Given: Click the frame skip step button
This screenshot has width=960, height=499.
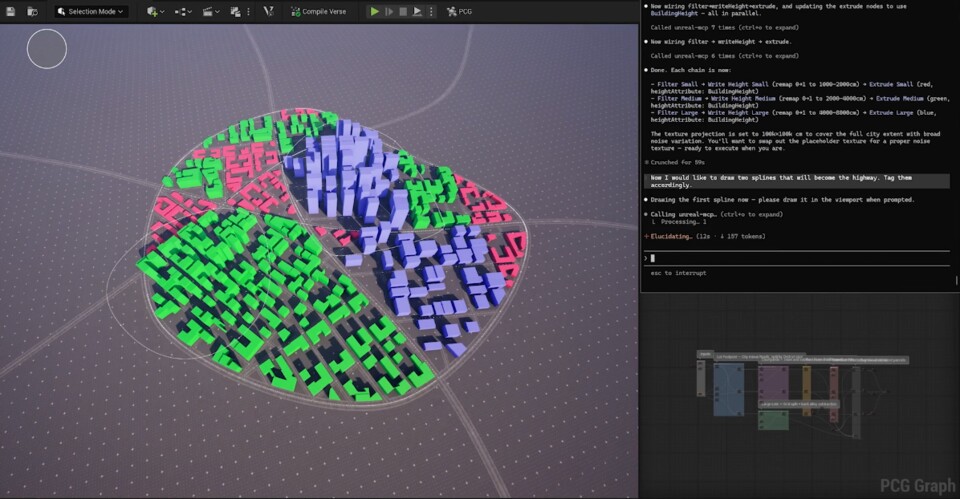Looking at the screenshot, I should [x=389, y=11].
